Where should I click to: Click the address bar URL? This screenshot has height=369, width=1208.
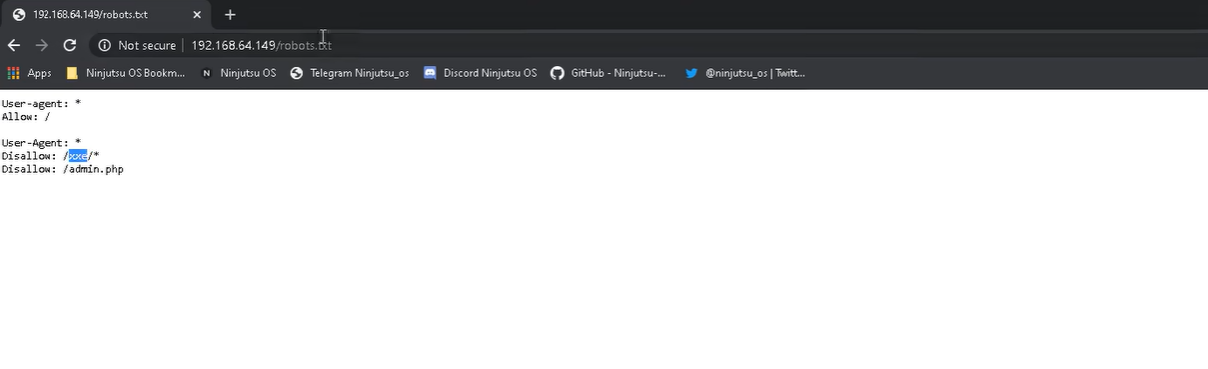[x=261, y=45]
